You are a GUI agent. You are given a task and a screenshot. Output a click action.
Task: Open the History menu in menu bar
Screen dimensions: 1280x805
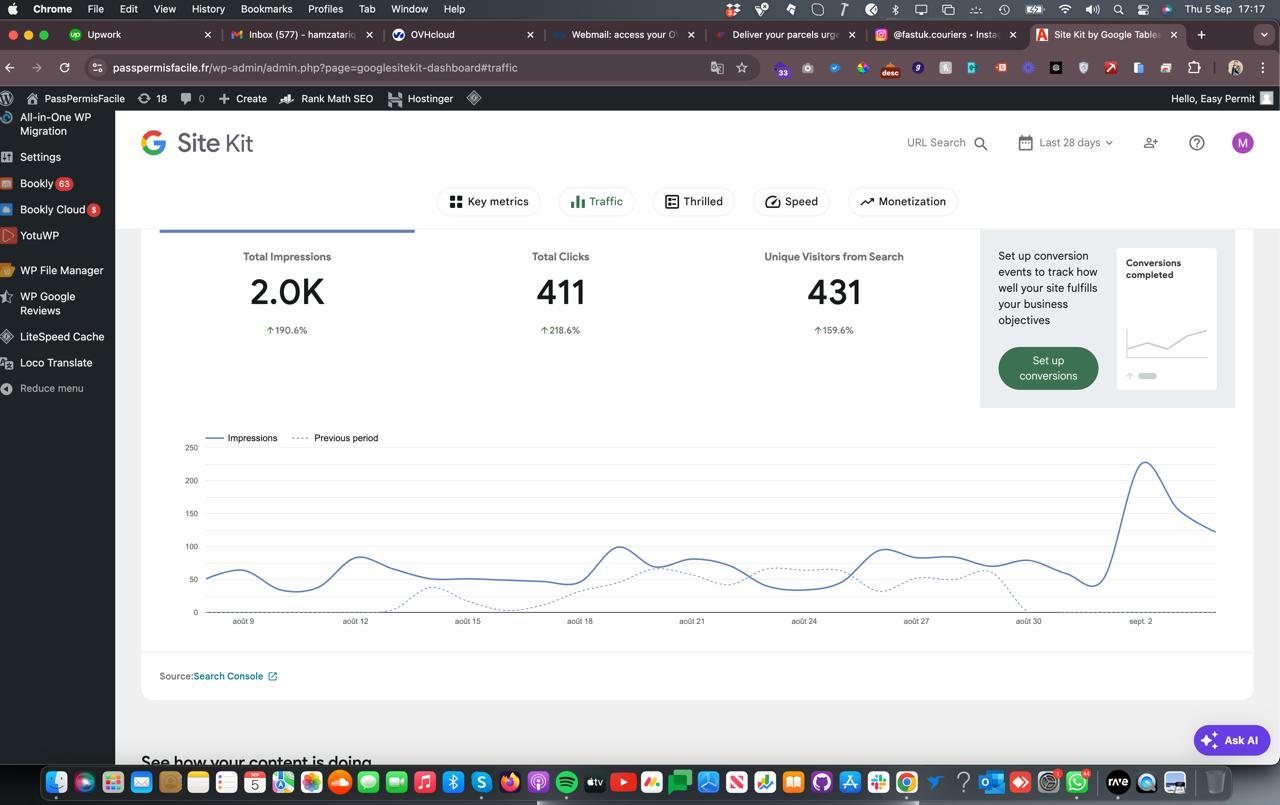point(208,9)
